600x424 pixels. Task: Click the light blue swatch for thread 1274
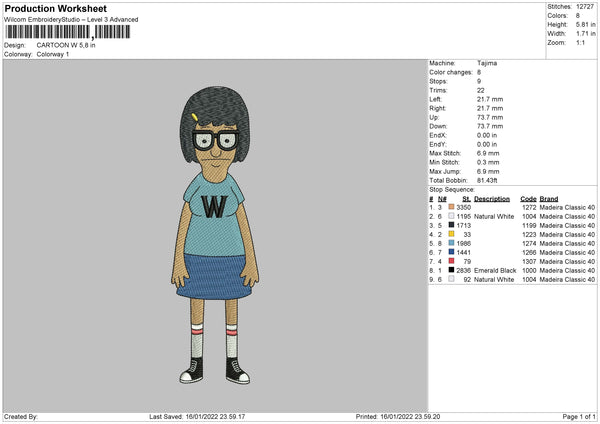[451, 243]
